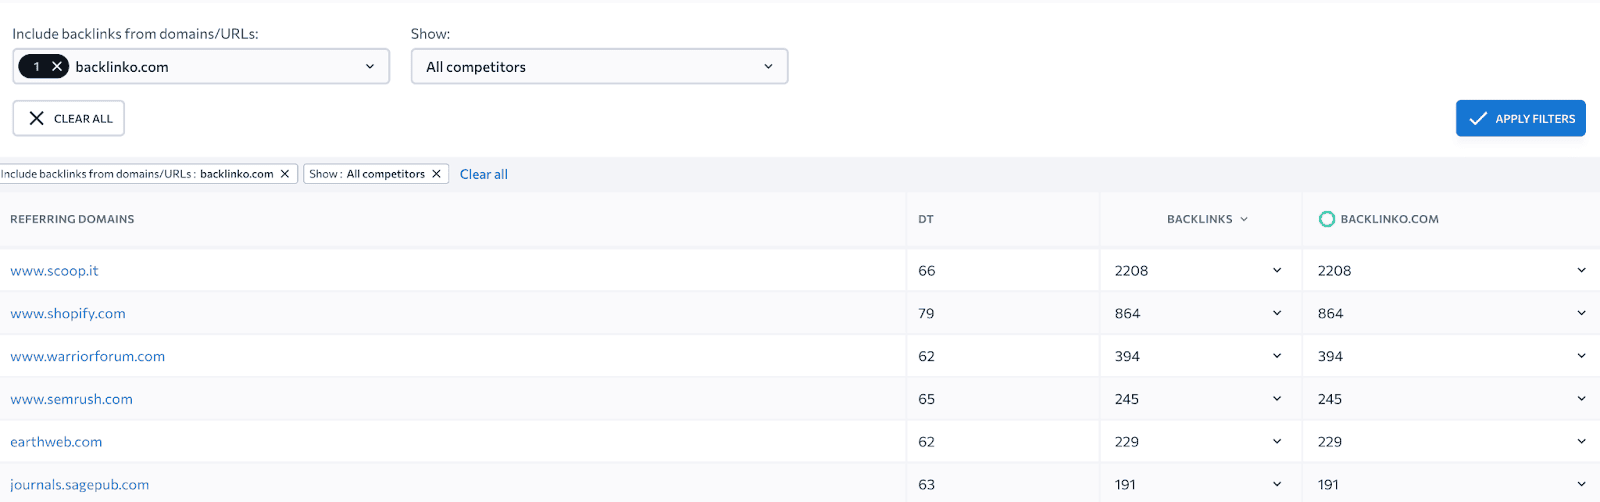This screenshot has height=502, width=1600.
Task: Expand the 229 backlinks cell for earthweb.com
Action: click(1277, 442)
